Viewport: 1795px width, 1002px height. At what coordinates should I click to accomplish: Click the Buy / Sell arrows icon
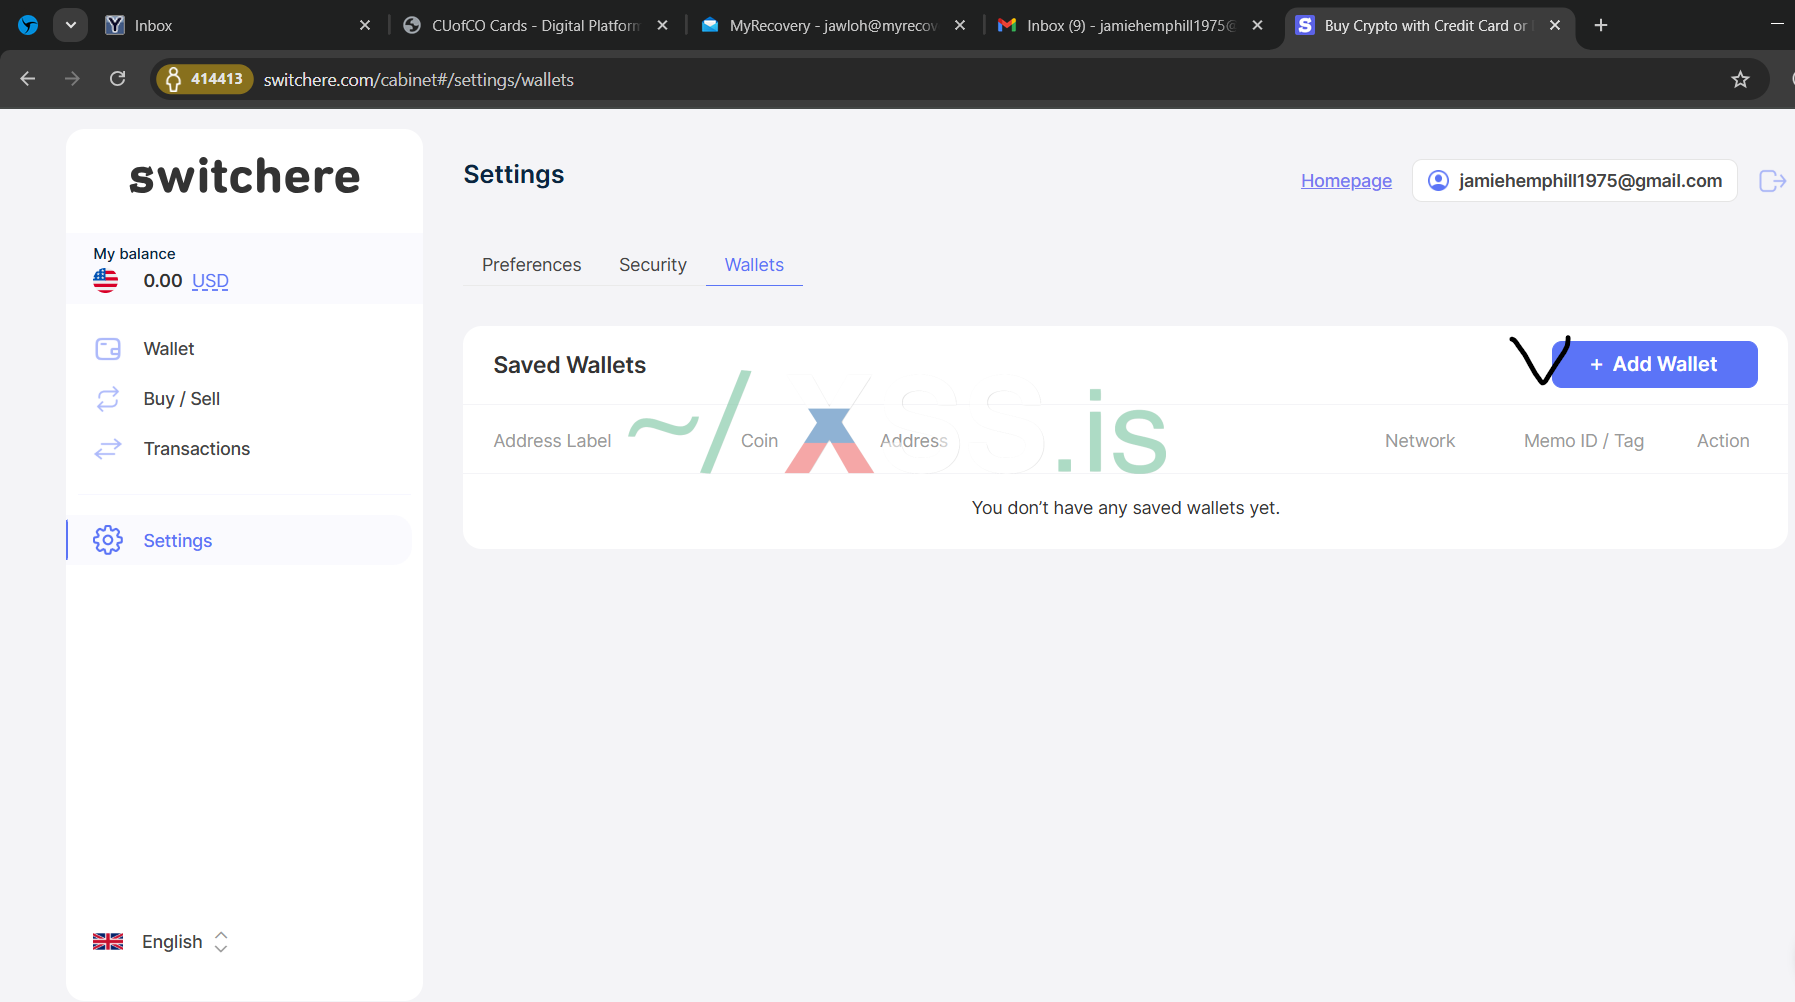tap(108, 399)
